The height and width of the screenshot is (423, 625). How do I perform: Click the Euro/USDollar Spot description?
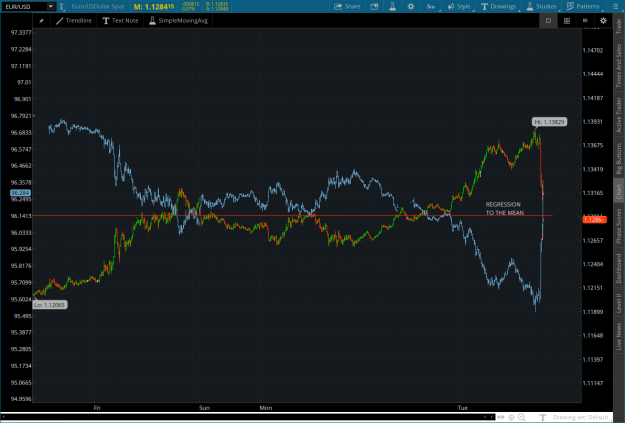[98, 6]
